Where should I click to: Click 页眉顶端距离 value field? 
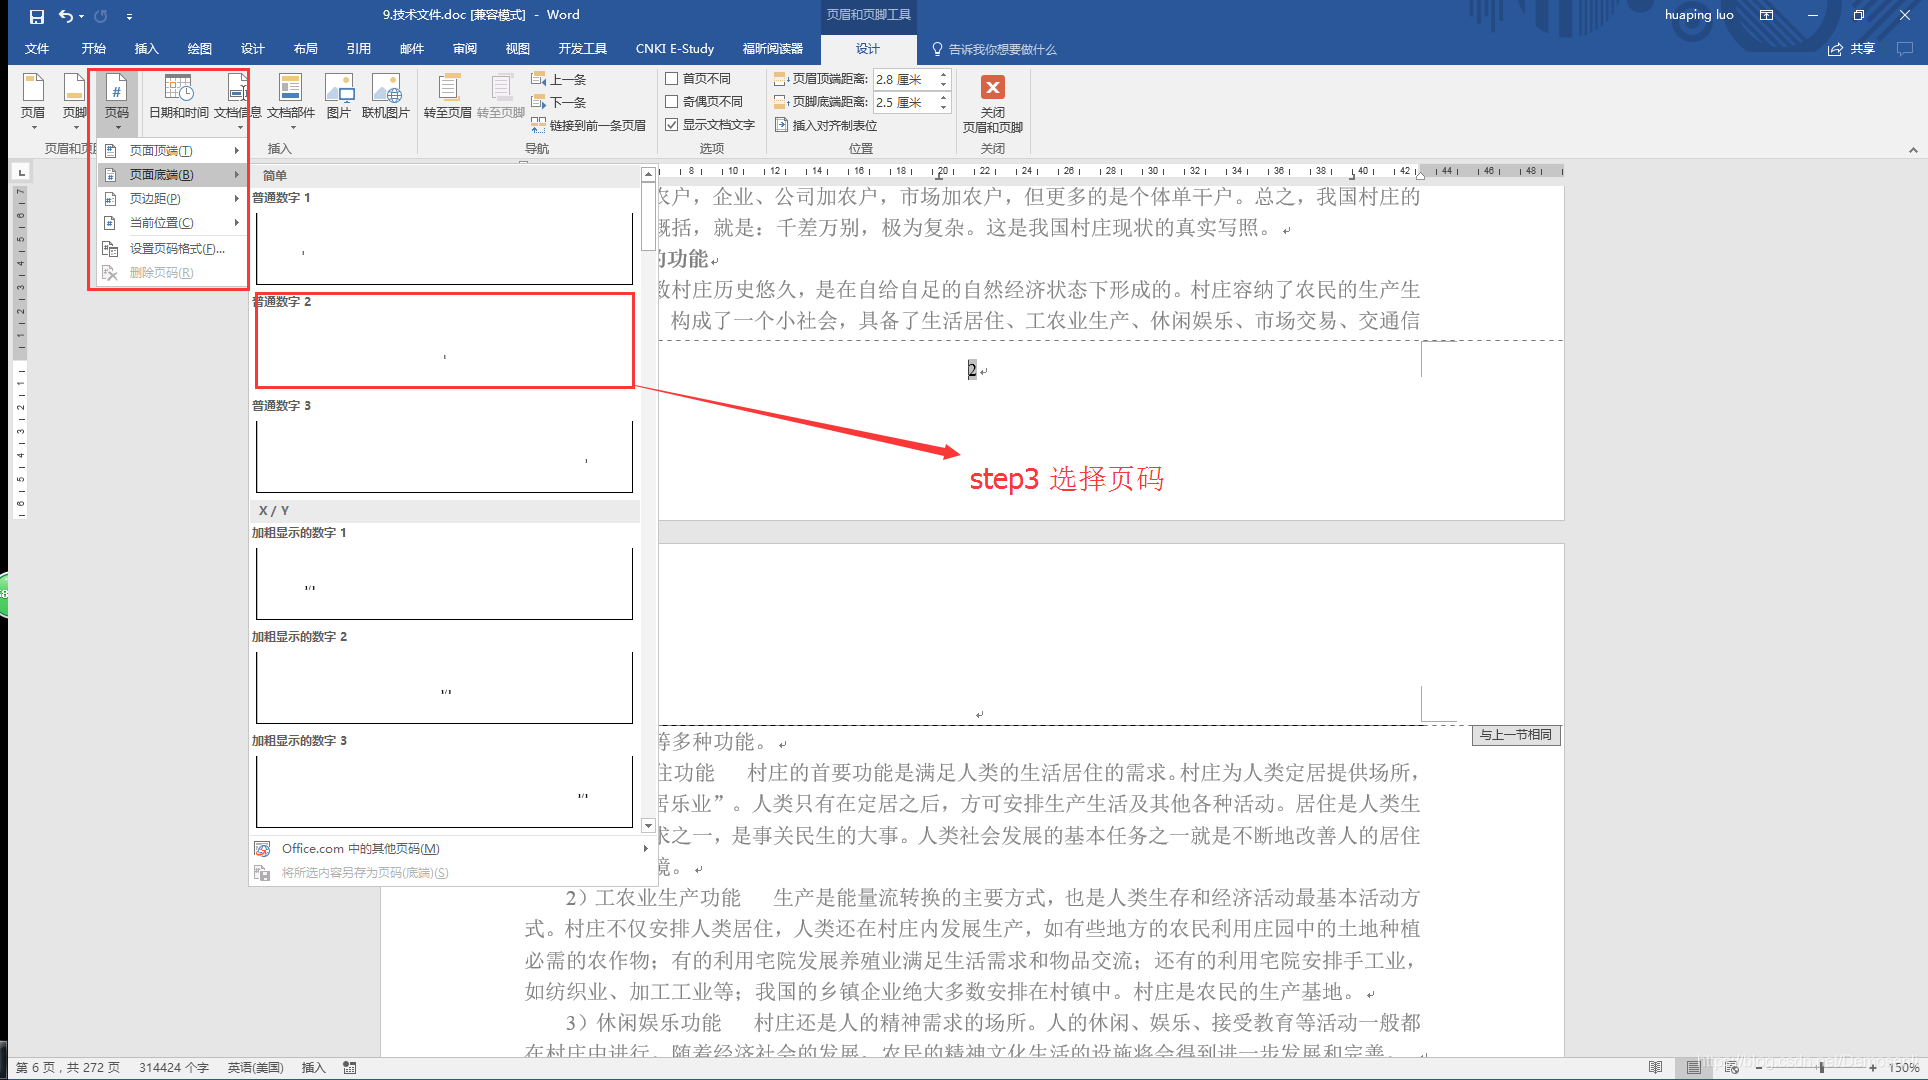tap(904, 79)
